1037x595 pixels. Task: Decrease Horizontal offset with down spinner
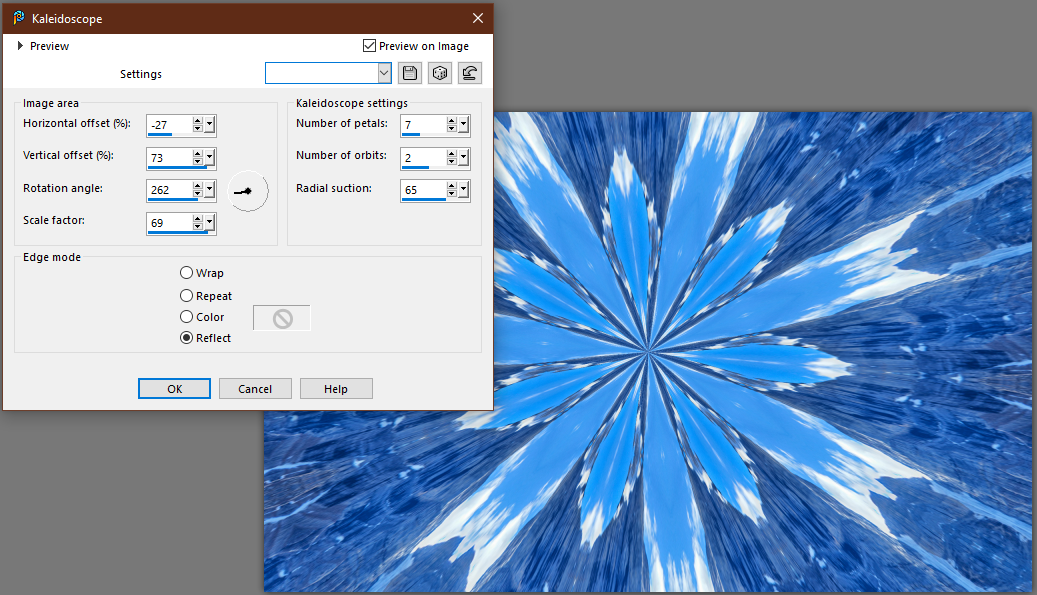(x=198, y=128)
